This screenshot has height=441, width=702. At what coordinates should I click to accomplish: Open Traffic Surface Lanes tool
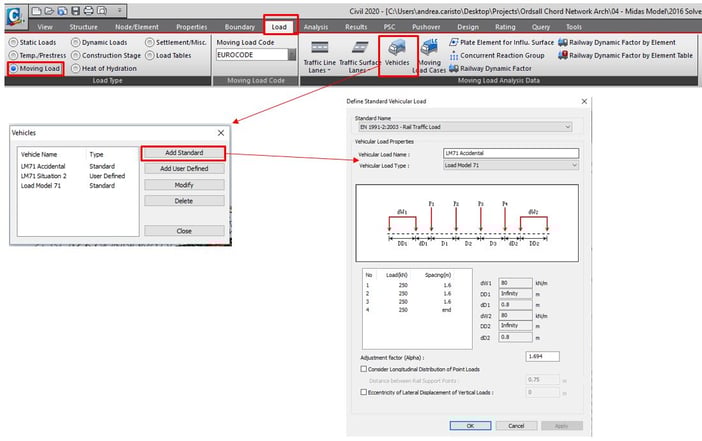click(359, 56)
